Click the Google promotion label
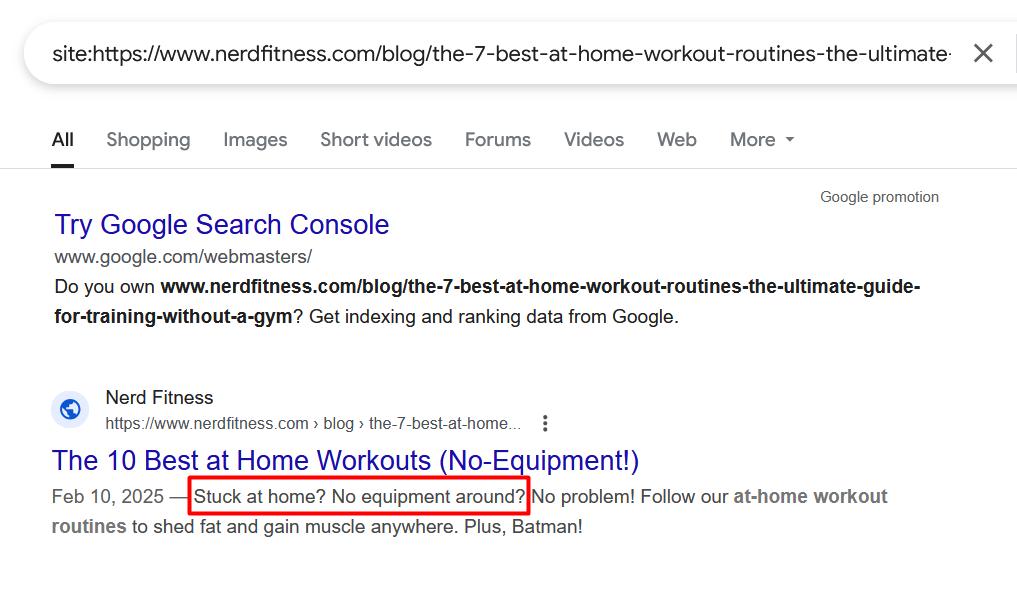 pos(879,197)
